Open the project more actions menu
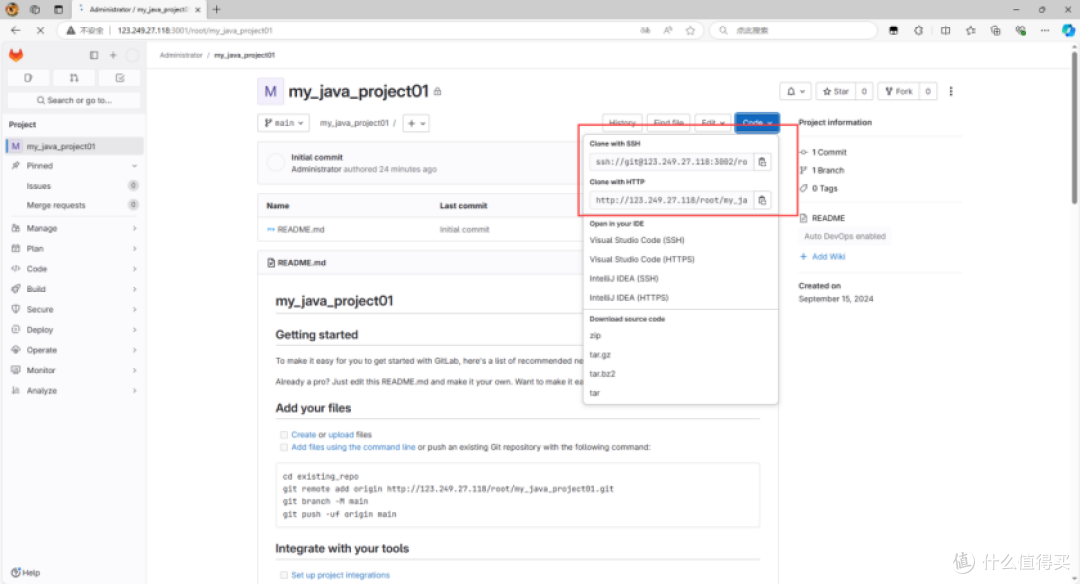1080x584 pixels. [951, 92]
